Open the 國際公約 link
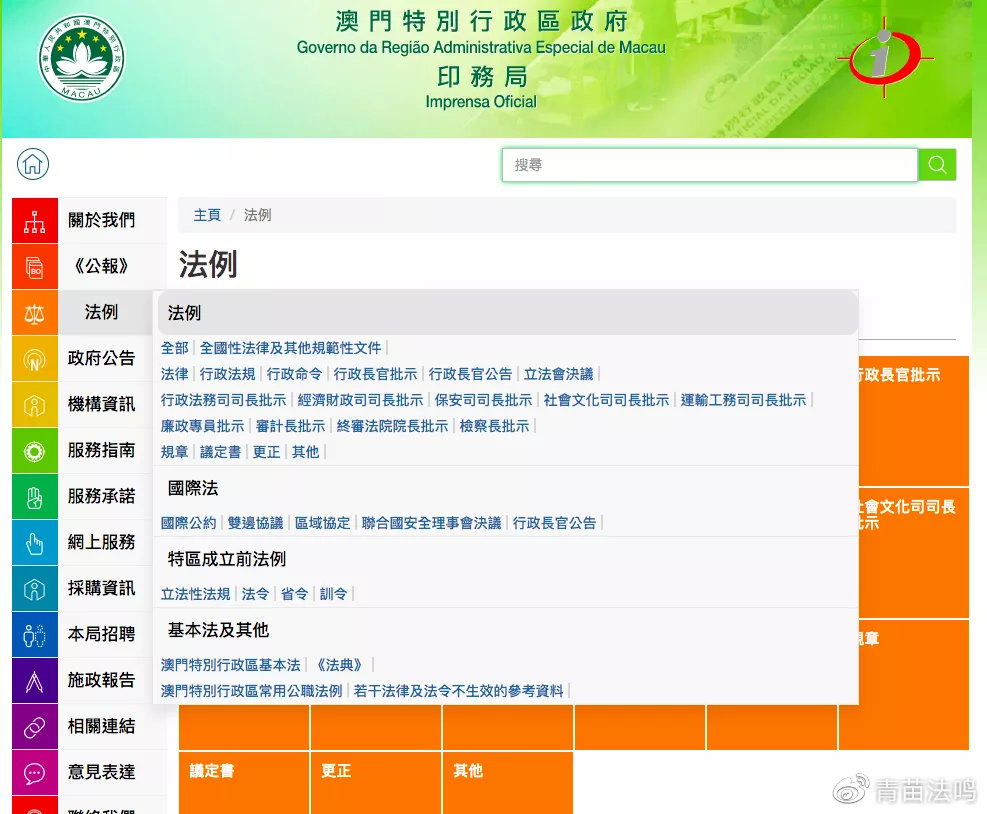Image resolution: width=987 pixels, height=814 pixels. pos(188,523)
